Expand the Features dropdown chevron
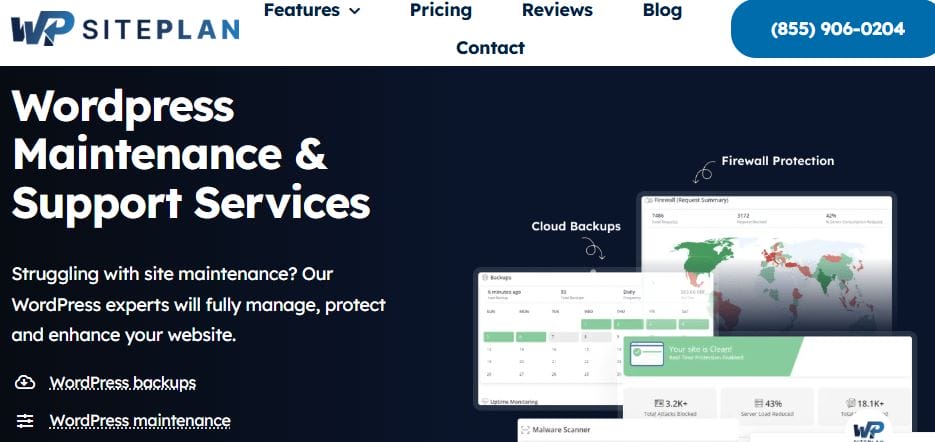935x442 pixels. pos(354,12)
